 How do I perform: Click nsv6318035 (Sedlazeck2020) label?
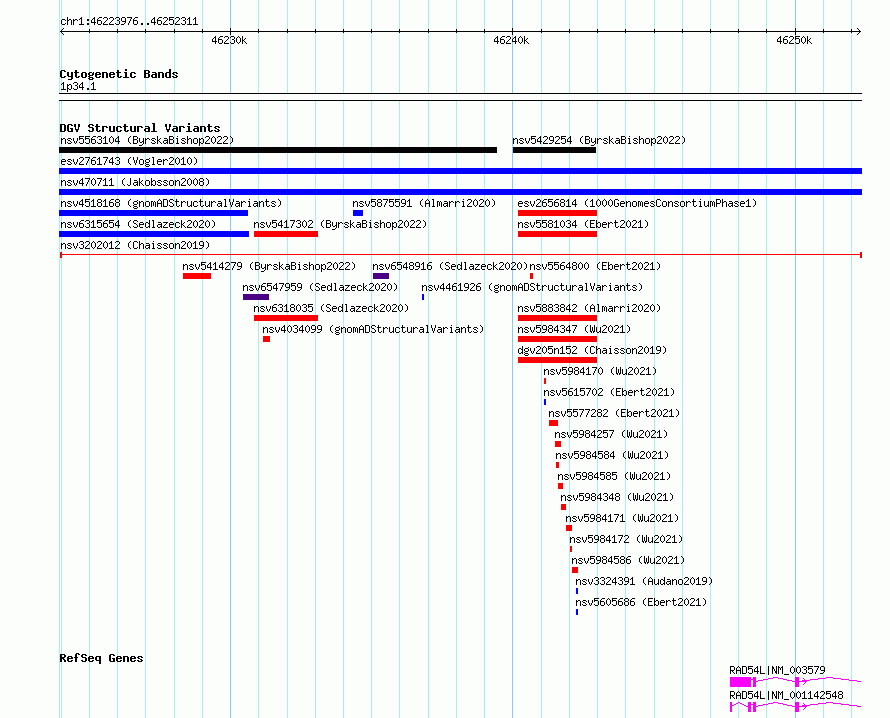[x=331, y=308]
